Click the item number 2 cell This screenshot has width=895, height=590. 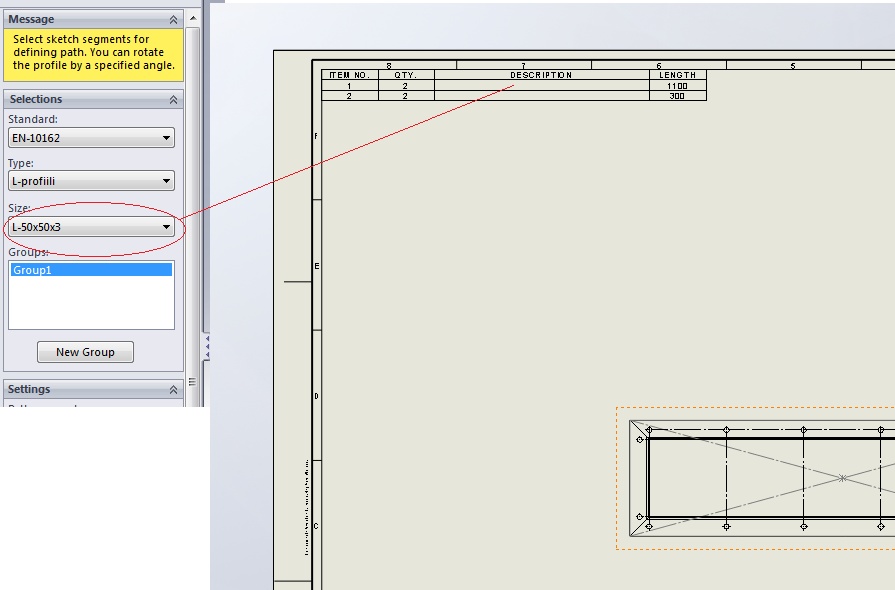350,96
